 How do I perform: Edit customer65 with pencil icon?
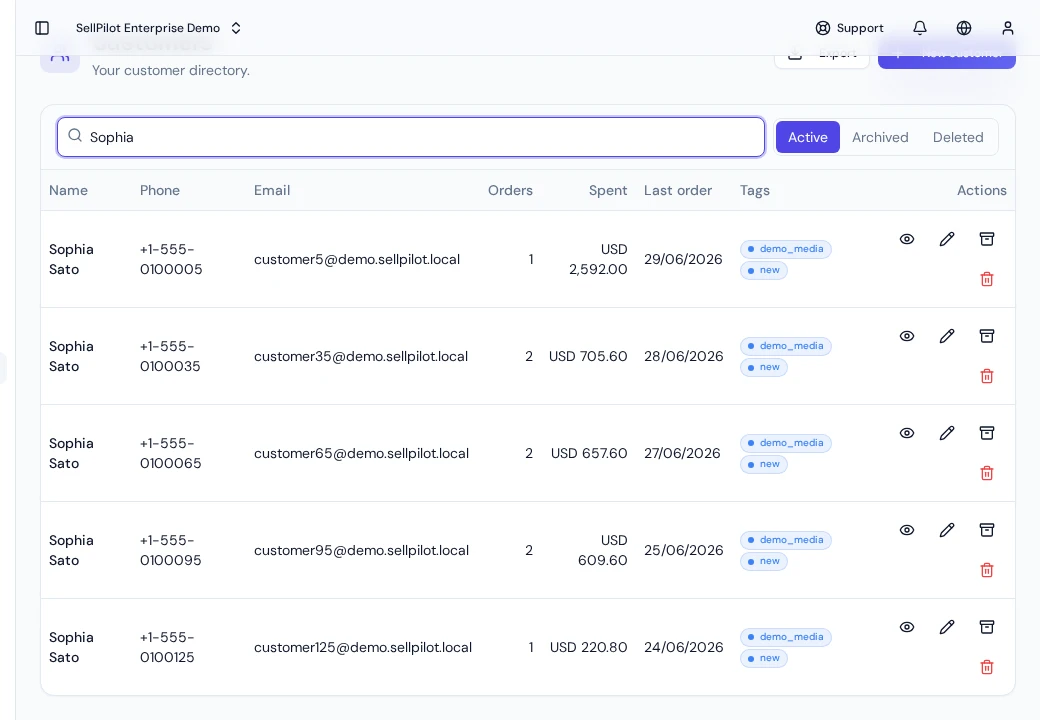pyautogui.click(x=947, y=433)
